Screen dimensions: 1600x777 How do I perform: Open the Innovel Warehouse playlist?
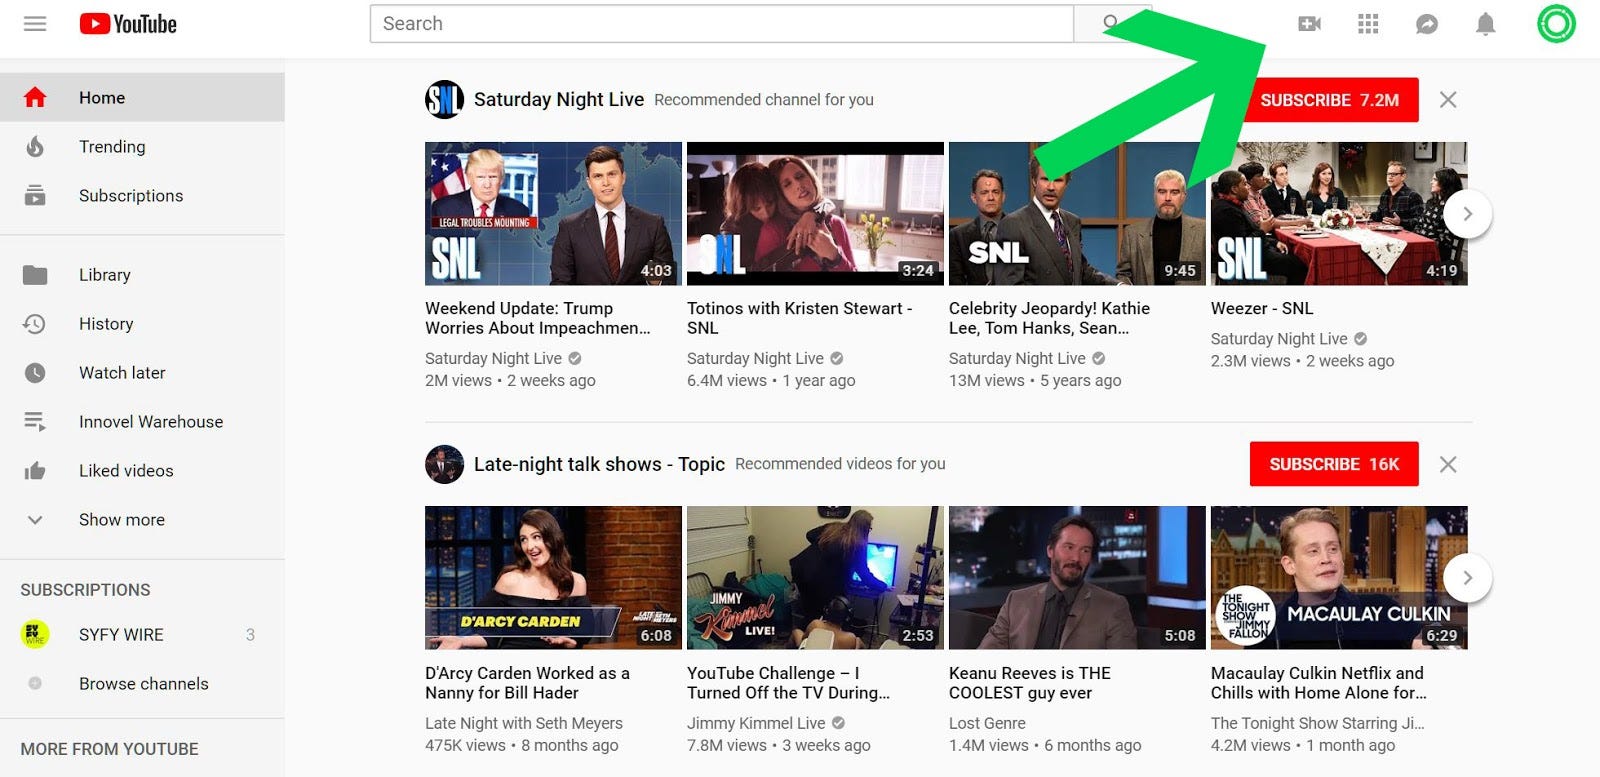pos(142,421)
